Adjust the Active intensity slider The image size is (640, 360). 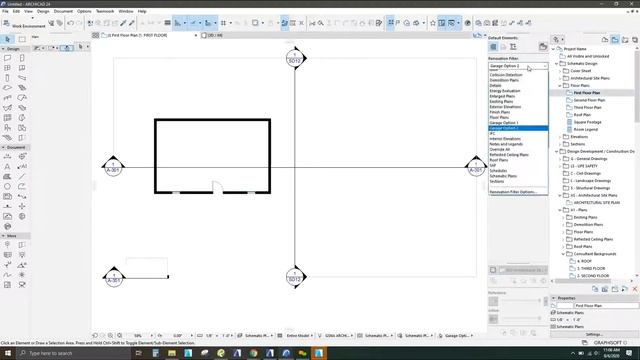(521, 318)
